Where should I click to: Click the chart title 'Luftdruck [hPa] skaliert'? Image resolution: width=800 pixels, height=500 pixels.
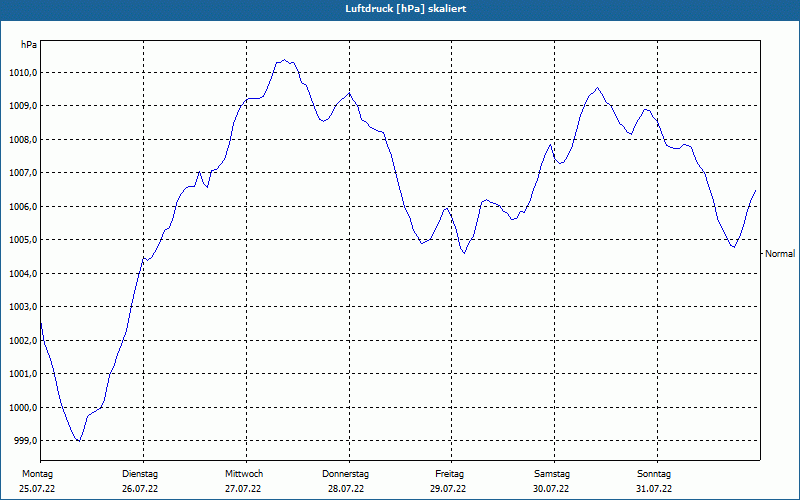406,9
